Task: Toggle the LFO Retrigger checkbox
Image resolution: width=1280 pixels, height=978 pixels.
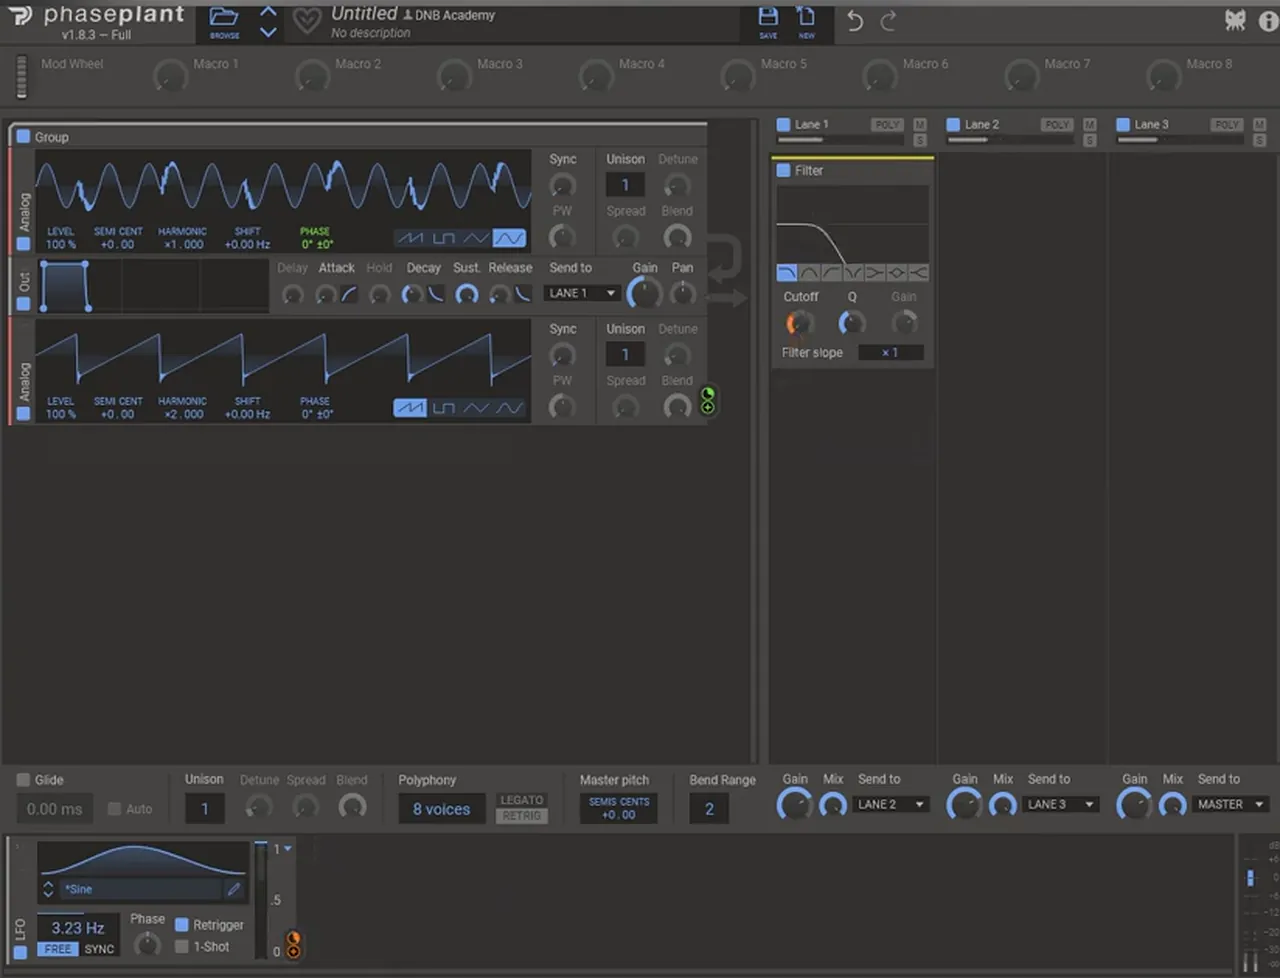Action: click(182, 925)
